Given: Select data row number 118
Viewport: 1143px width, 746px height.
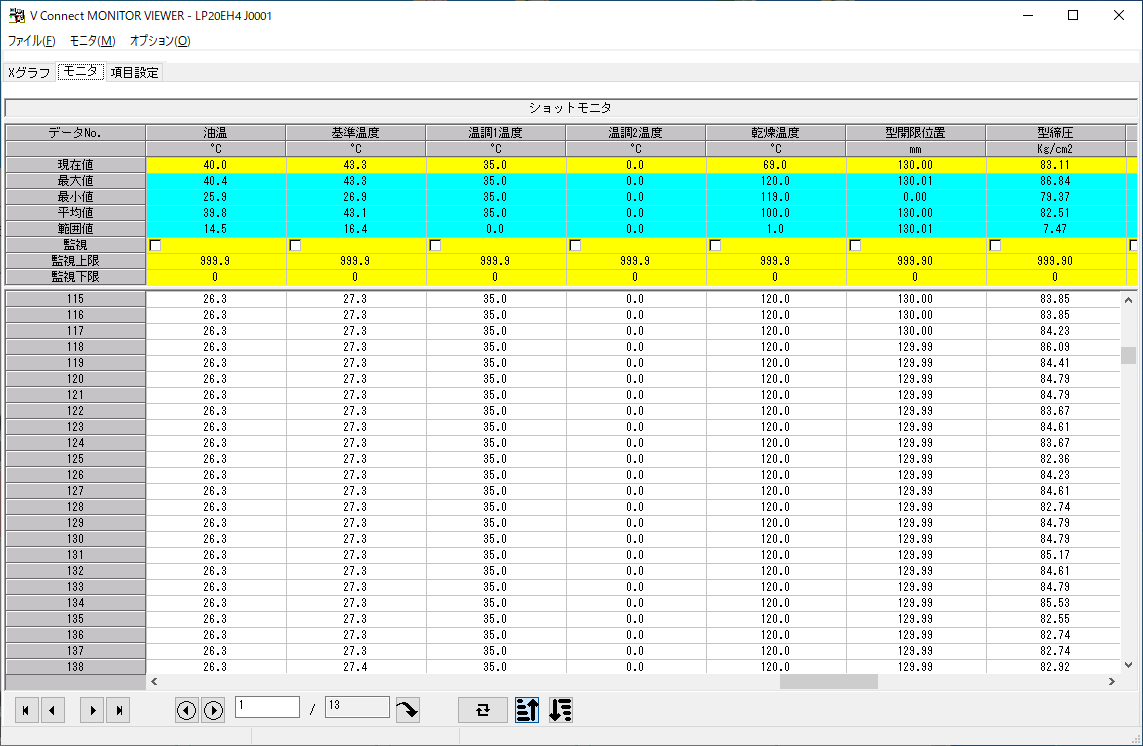Looking at the screenshot, I should click(x=75, y=347).
